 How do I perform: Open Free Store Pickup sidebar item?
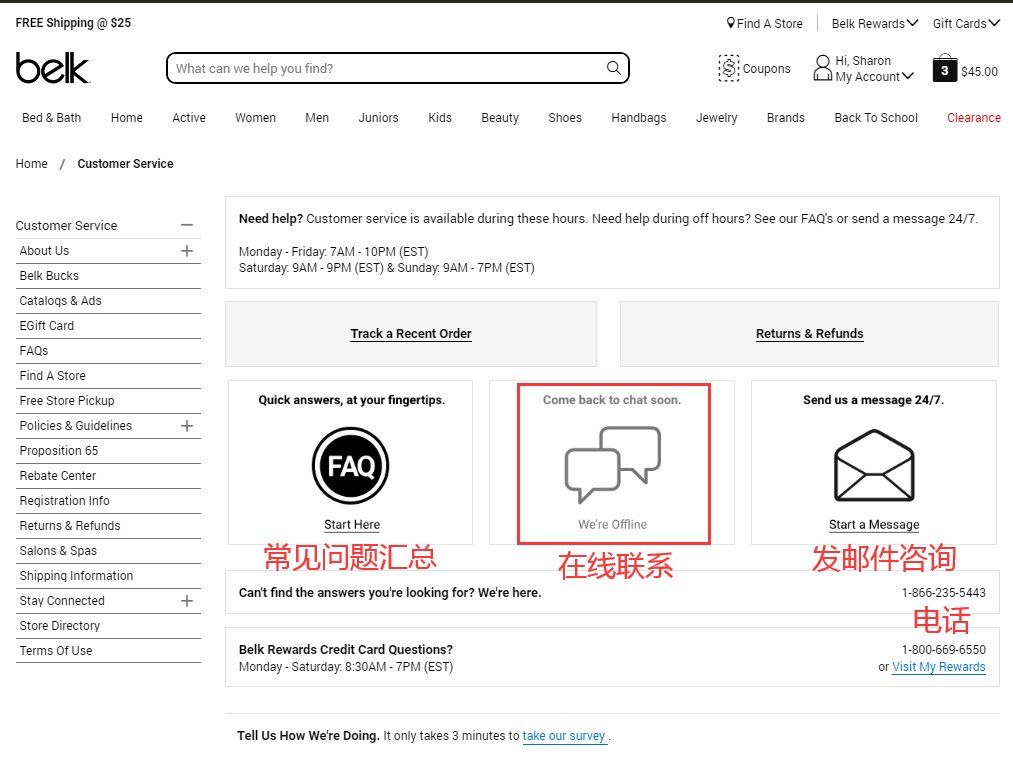click(x=67, y=400)
